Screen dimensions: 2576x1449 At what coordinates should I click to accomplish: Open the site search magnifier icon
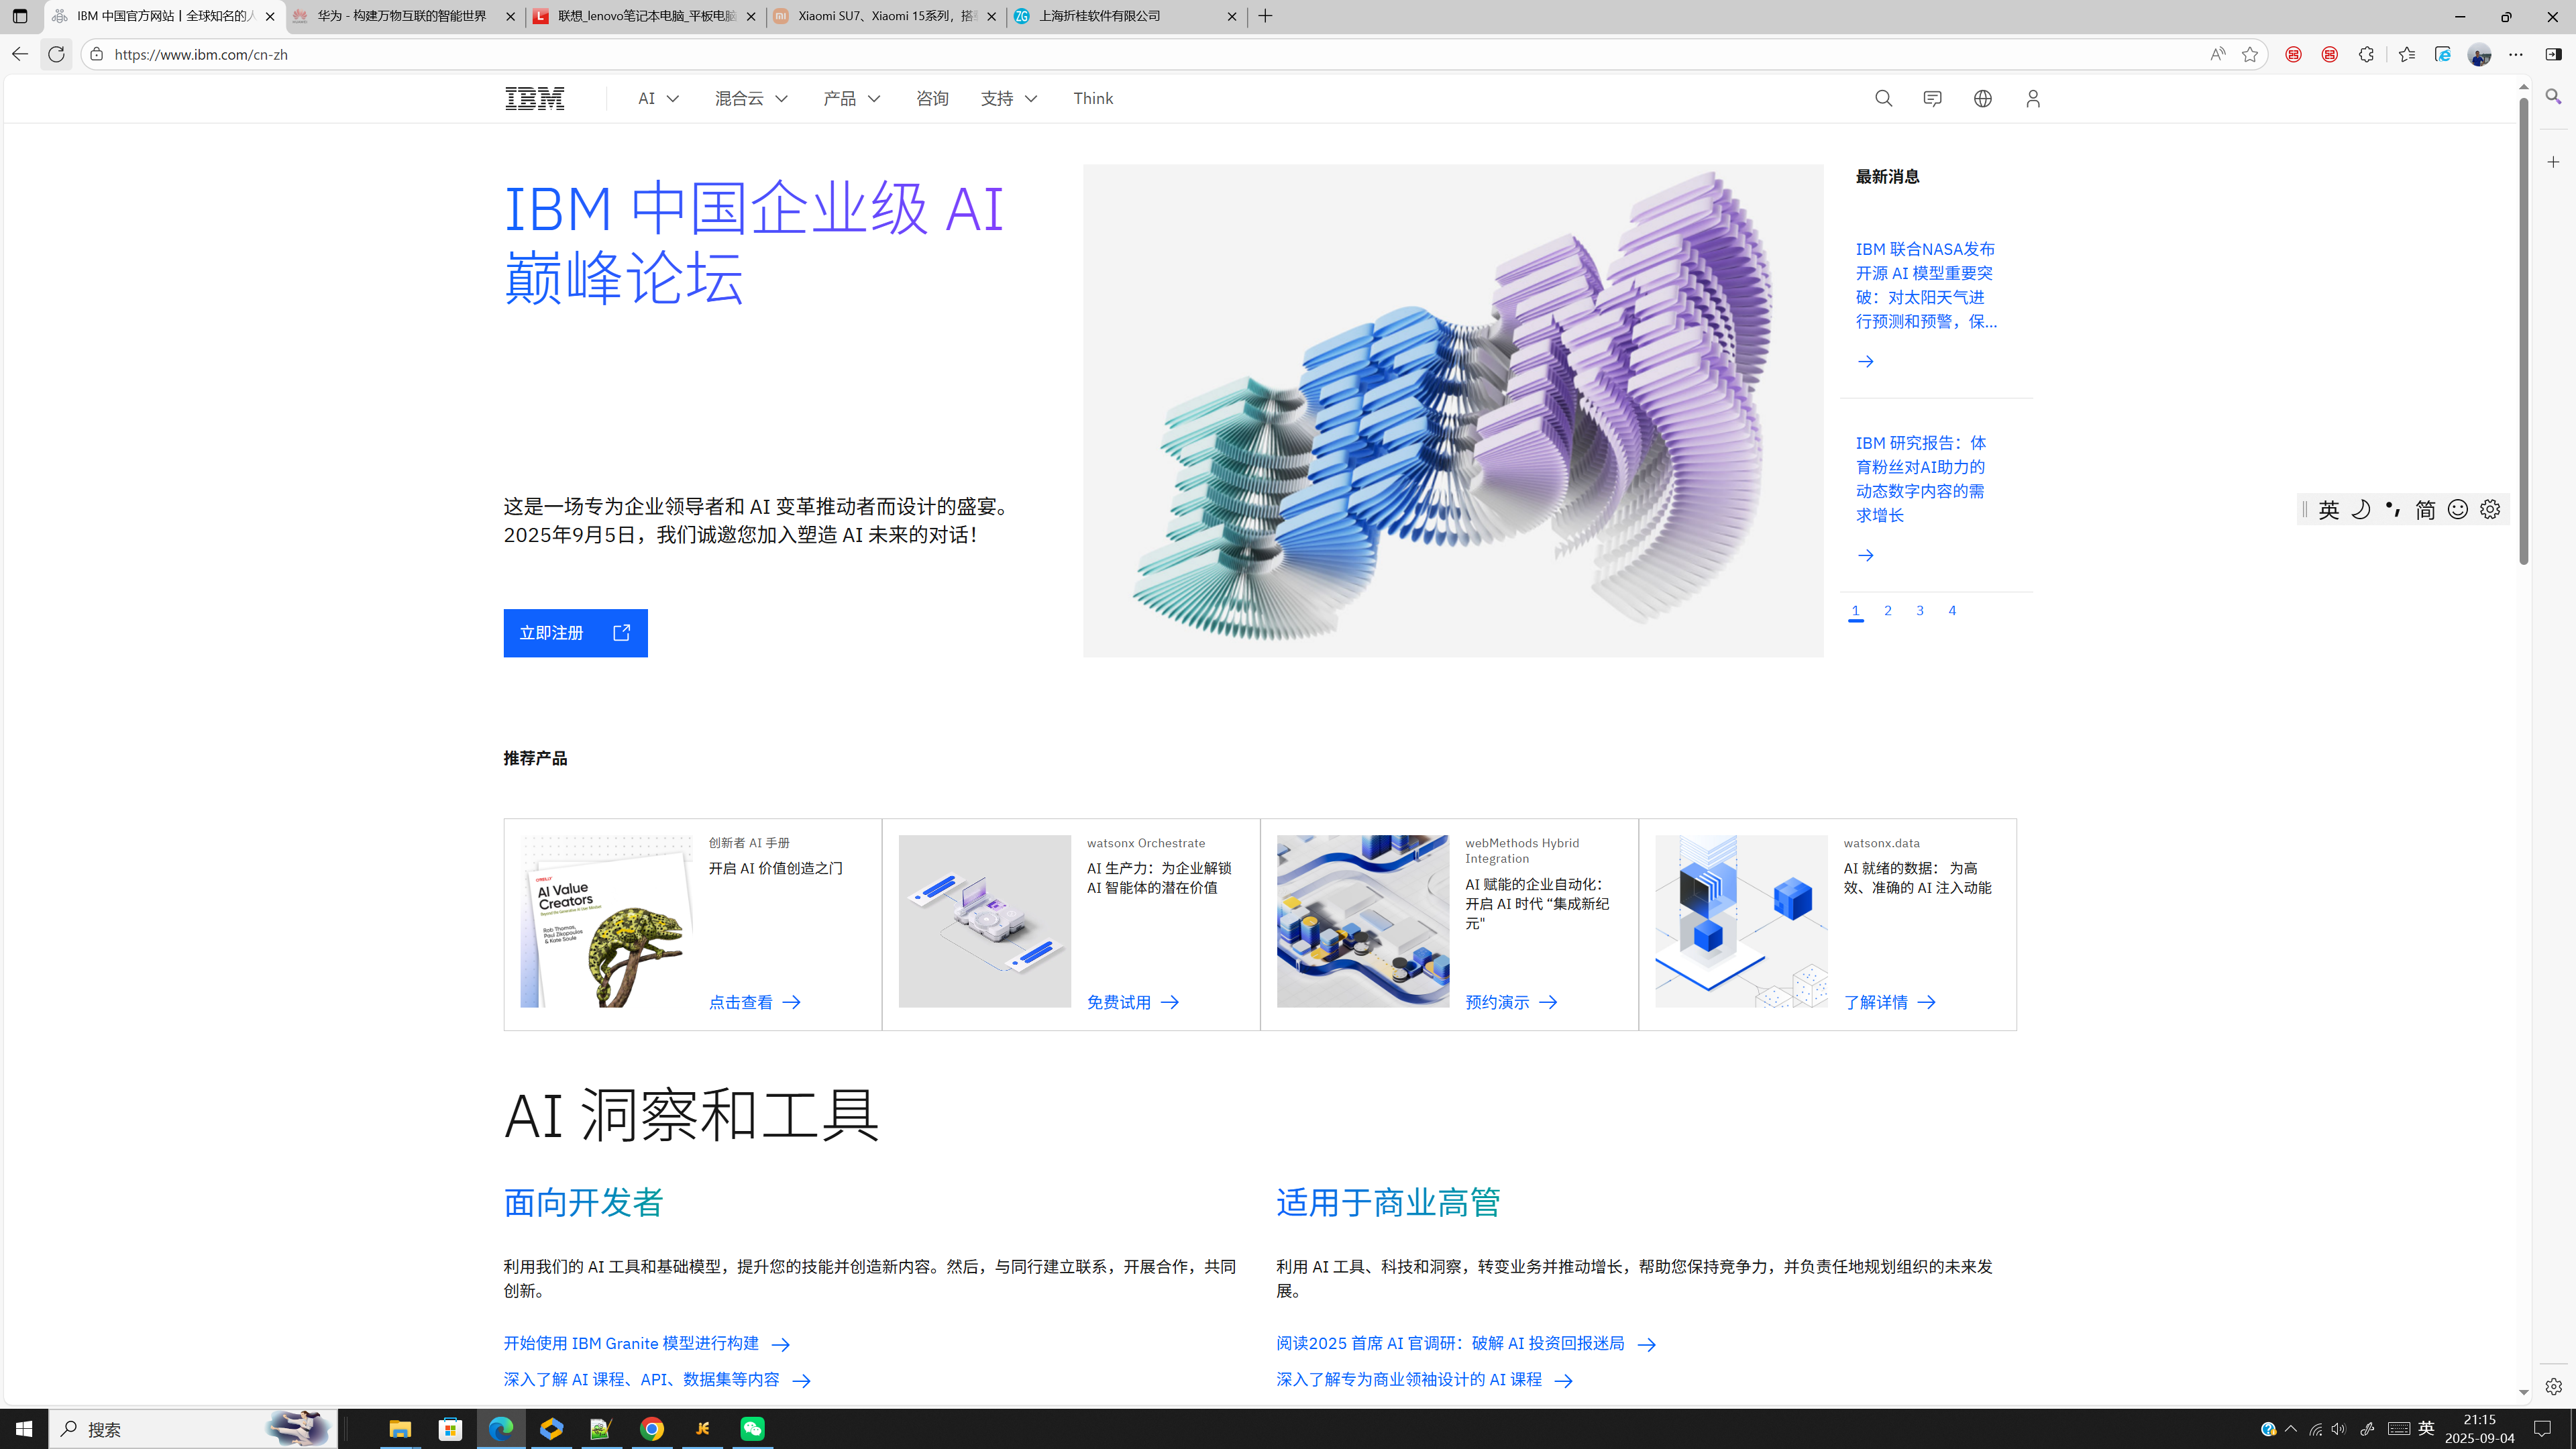(x=1883, y=98)
